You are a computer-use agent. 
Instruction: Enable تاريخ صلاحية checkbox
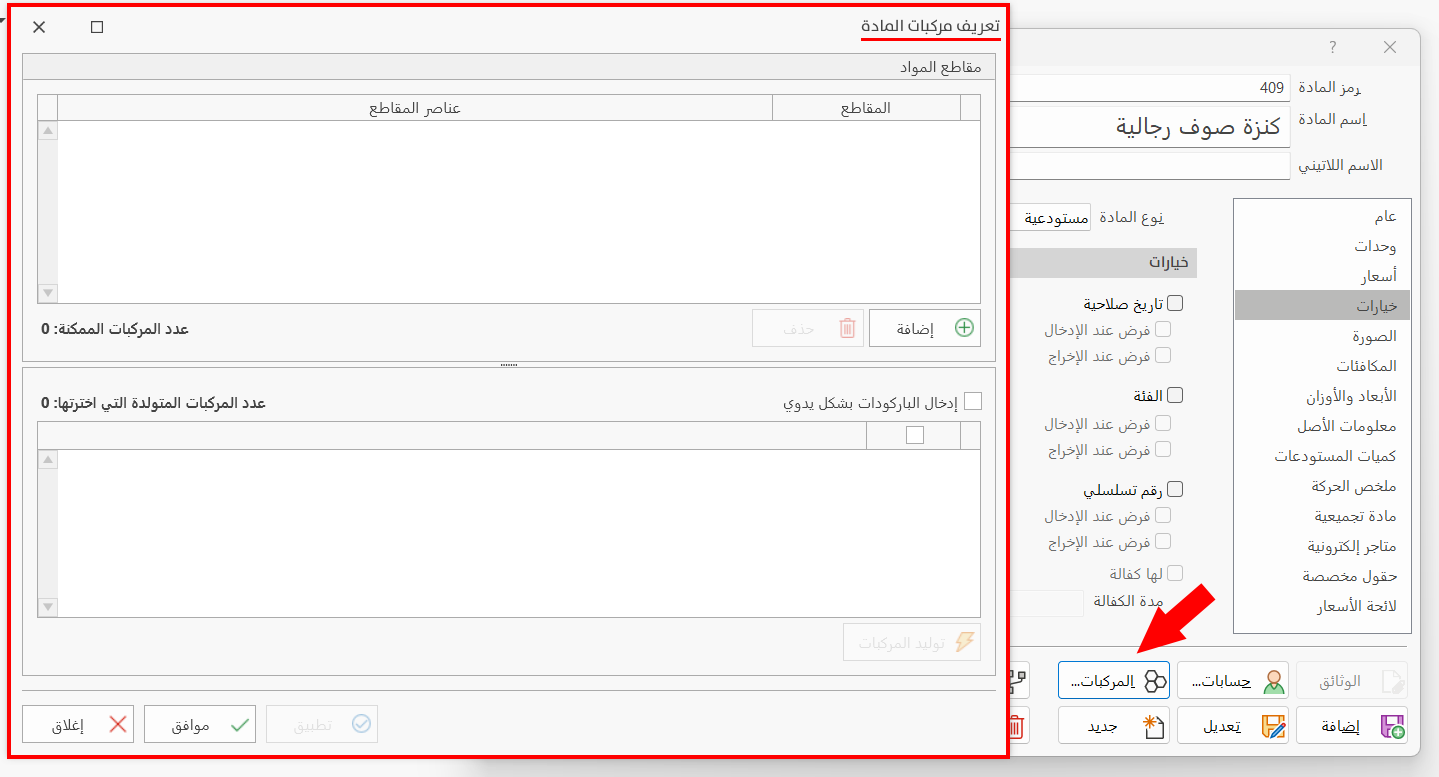[x=1175, y=303]
